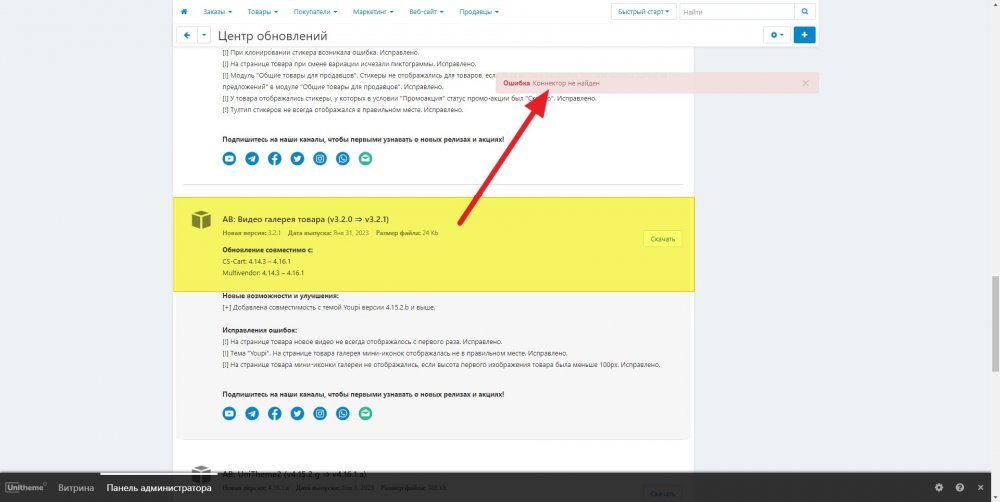Open the 'Заказы' menu
1000x502 pixels.
217,12
